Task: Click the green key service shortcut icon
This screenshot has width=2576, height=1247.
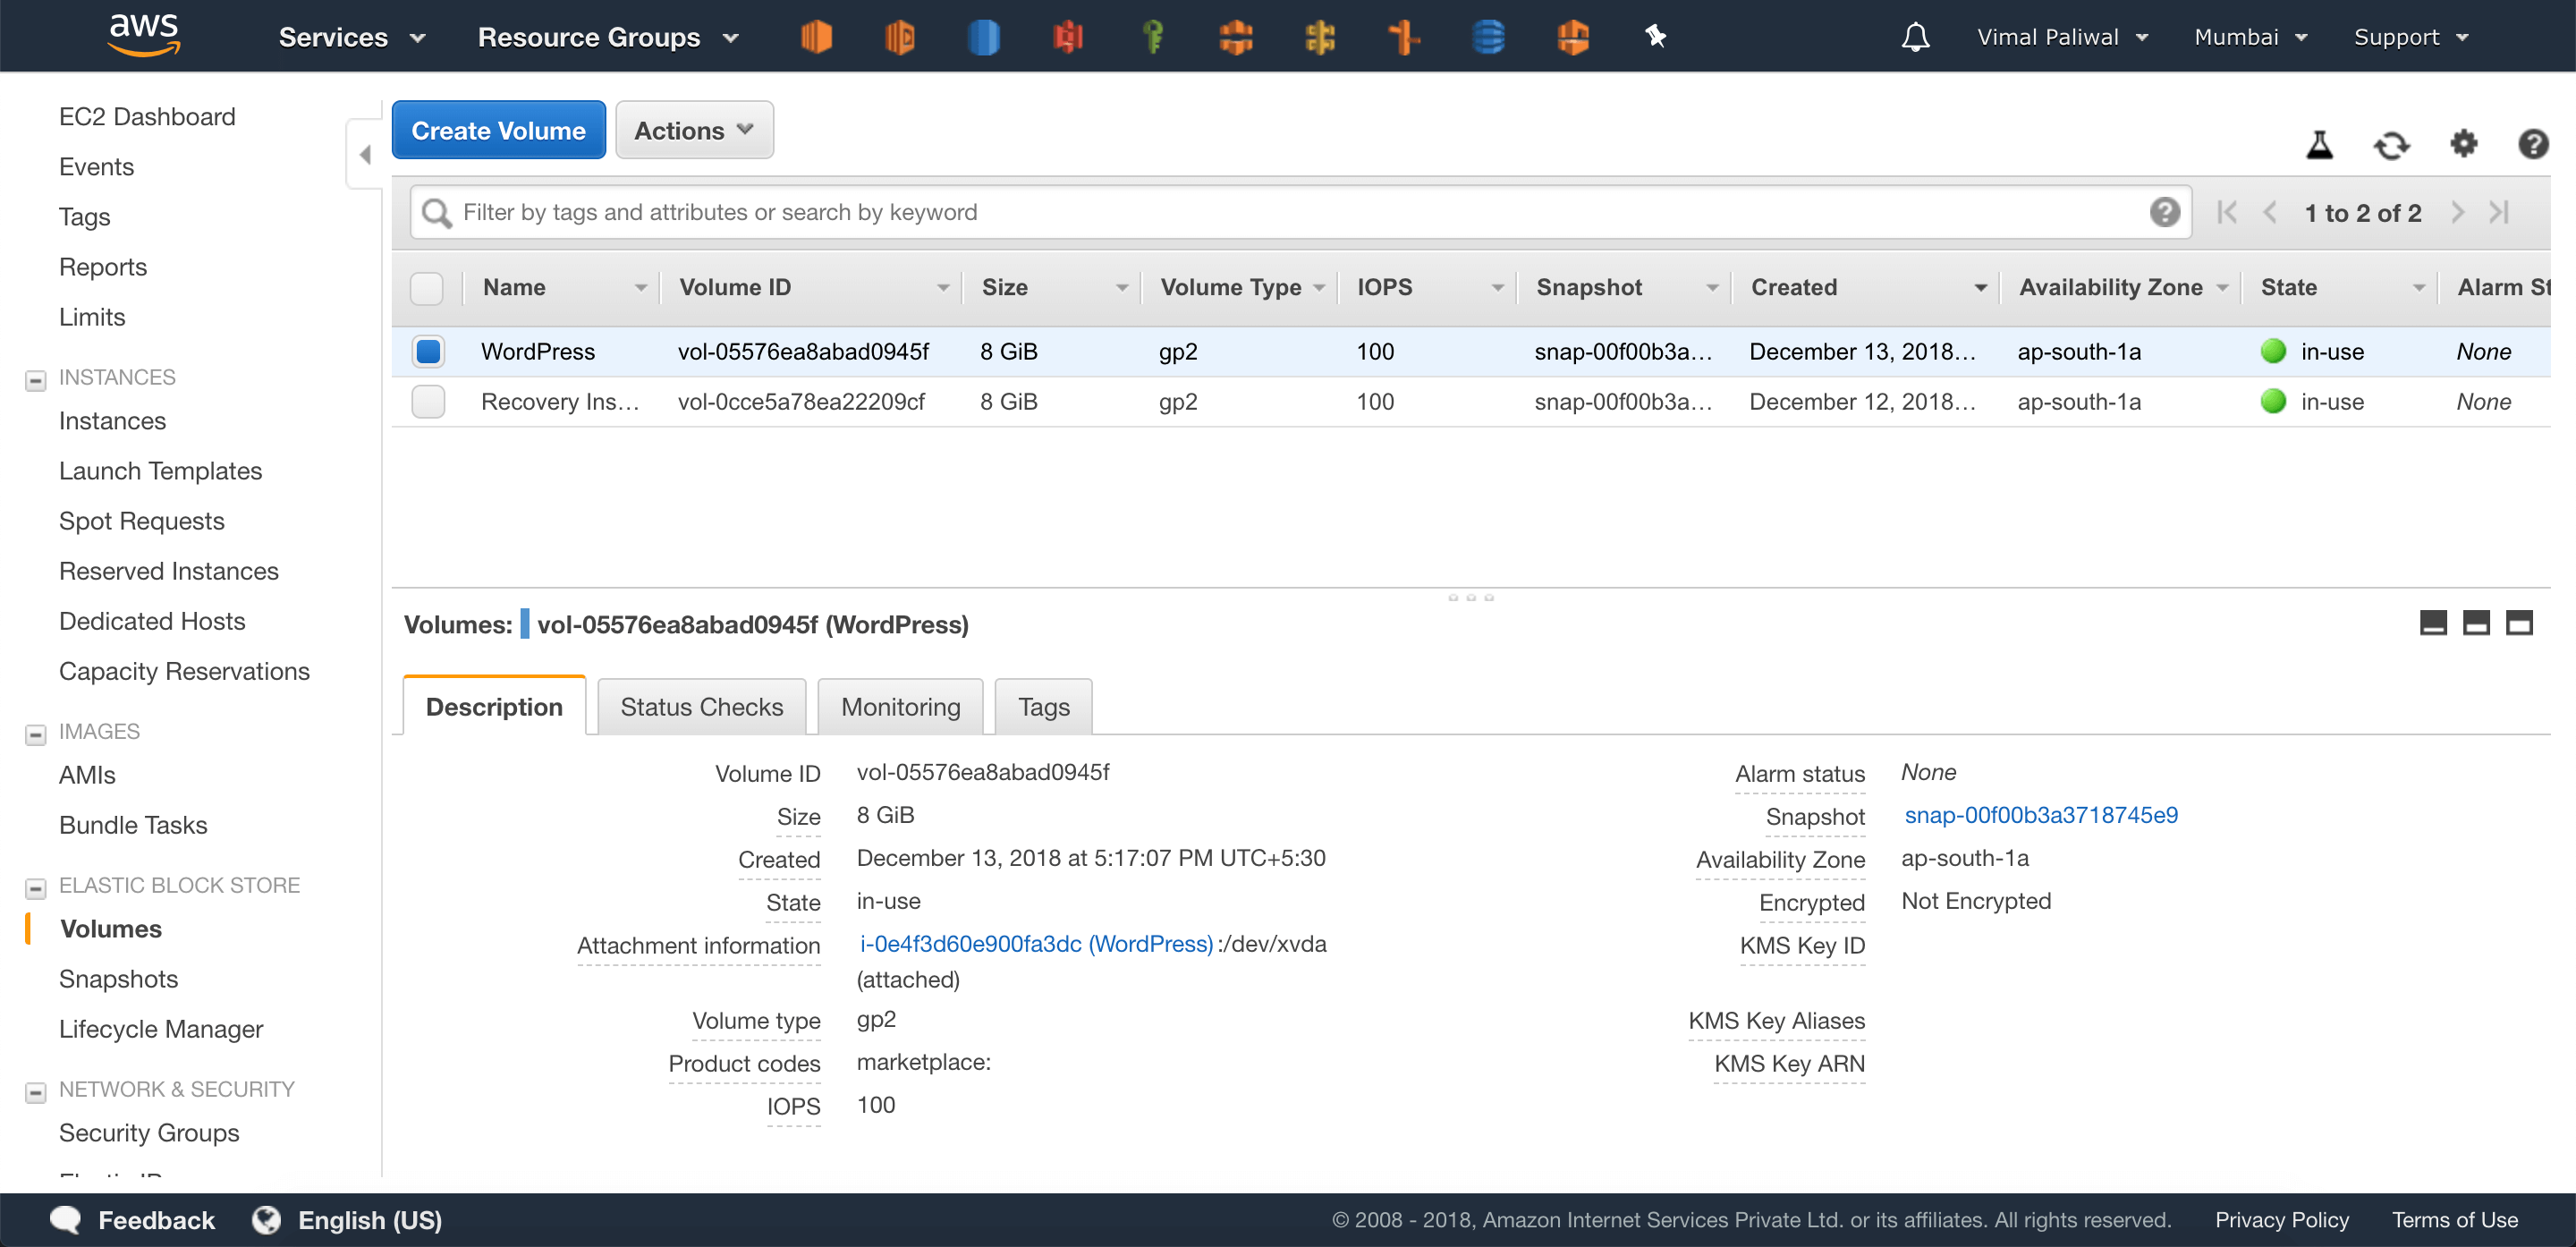Action: coord(1152,37)
